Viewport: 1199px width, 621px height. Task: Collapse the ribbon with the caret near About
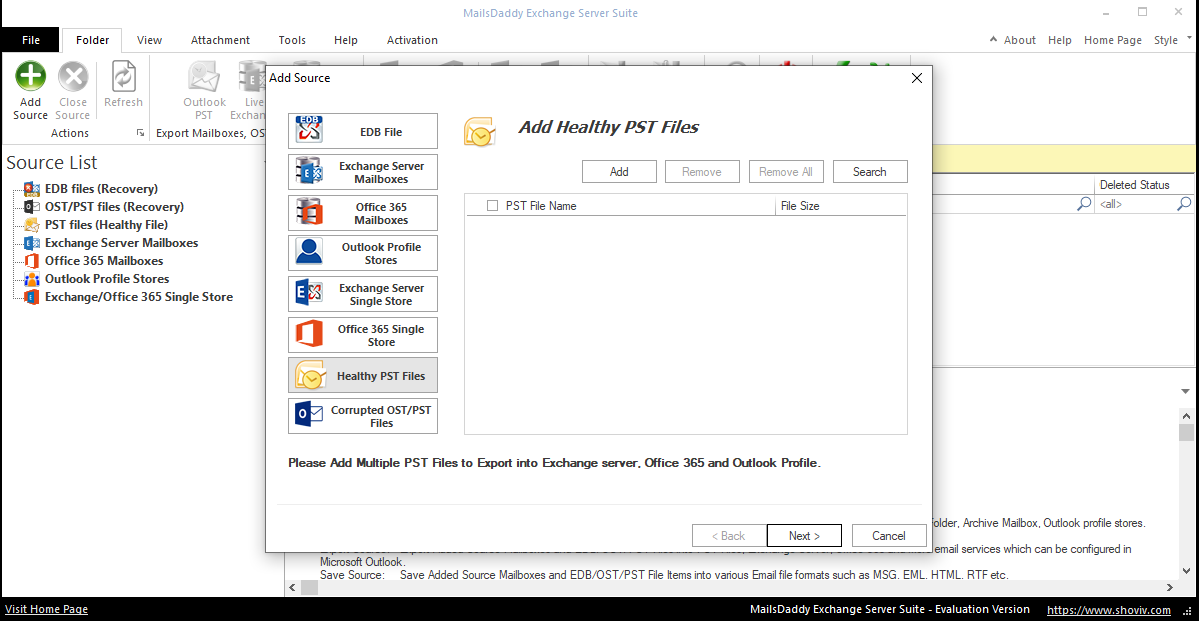click(x=993, y=40)
